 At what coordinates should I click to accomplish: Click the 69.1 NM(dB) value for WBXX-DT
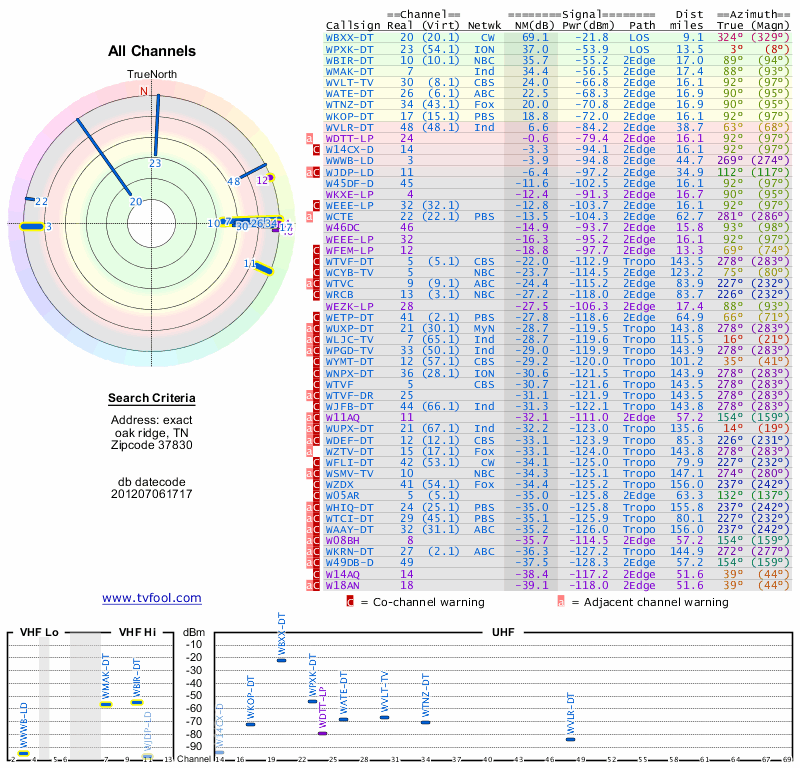tap(535, 38)
